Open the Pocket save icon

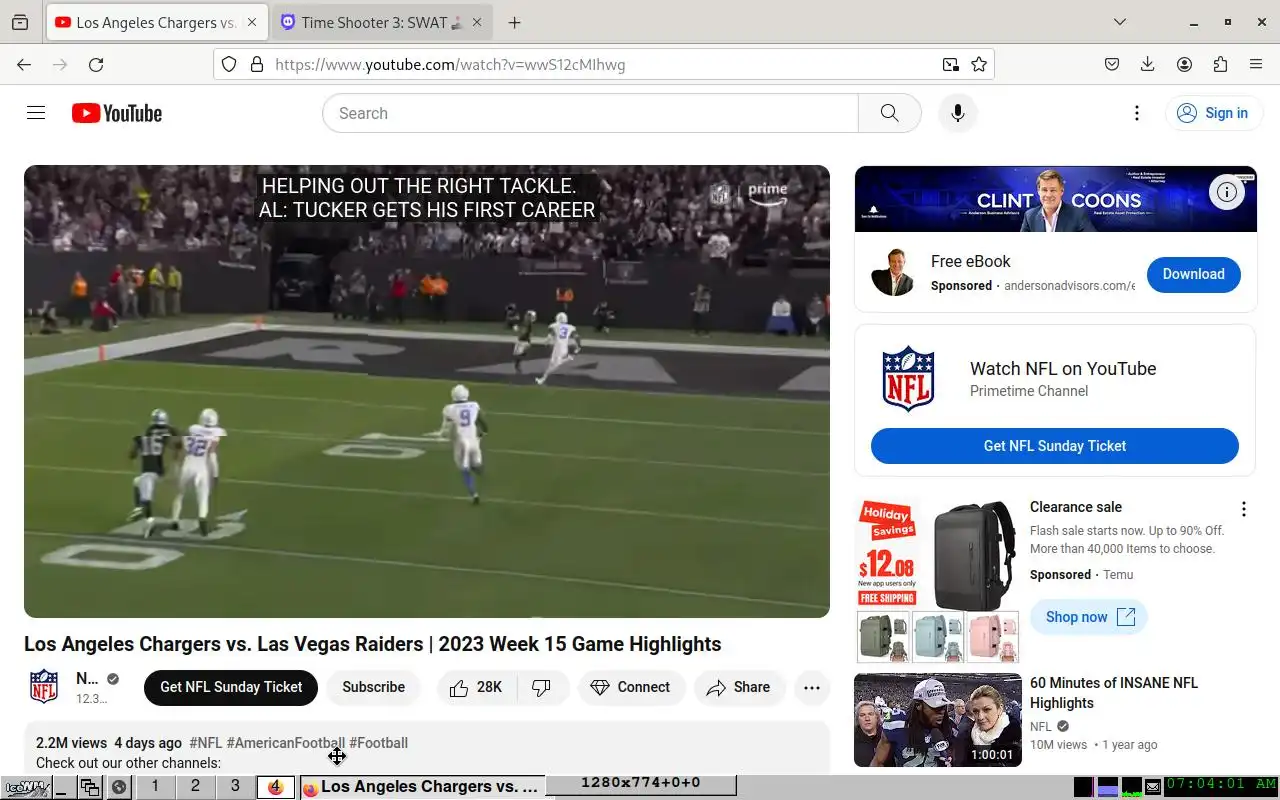[1112, 64]
